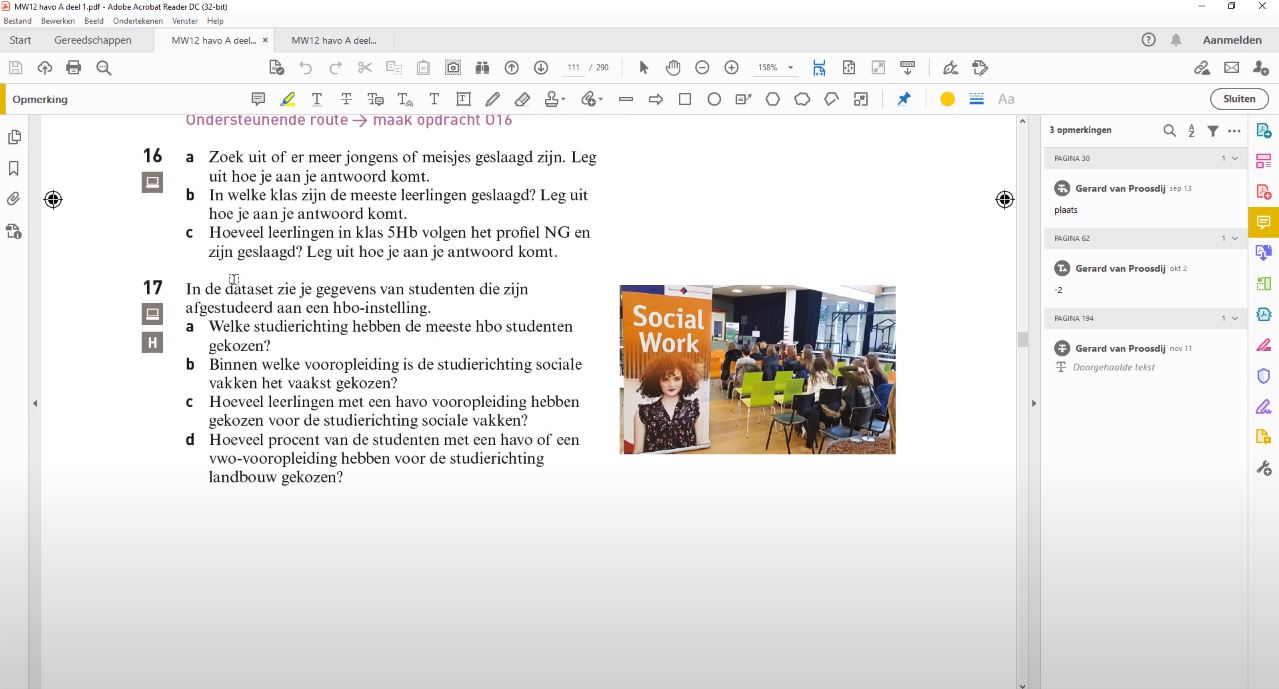Click the Aanmelden sign-in link
This screenshot has height=689, width=1279.
tap(1232, 40)
